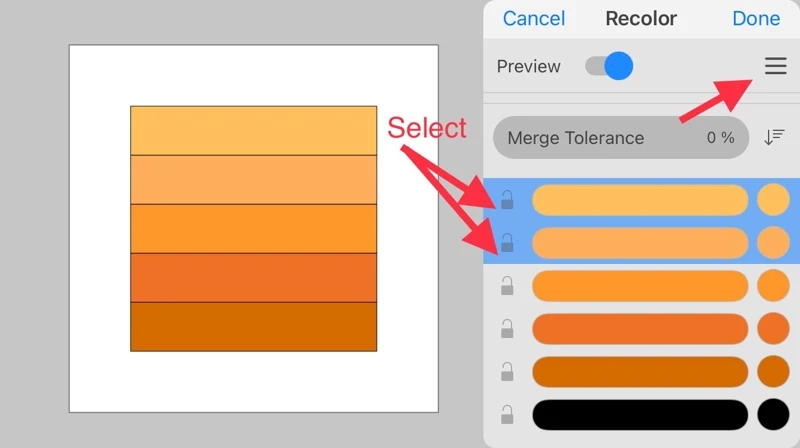Toggle lock on the light yellow-orange color row
Screen dimensions: 800x448
[507, 200]
